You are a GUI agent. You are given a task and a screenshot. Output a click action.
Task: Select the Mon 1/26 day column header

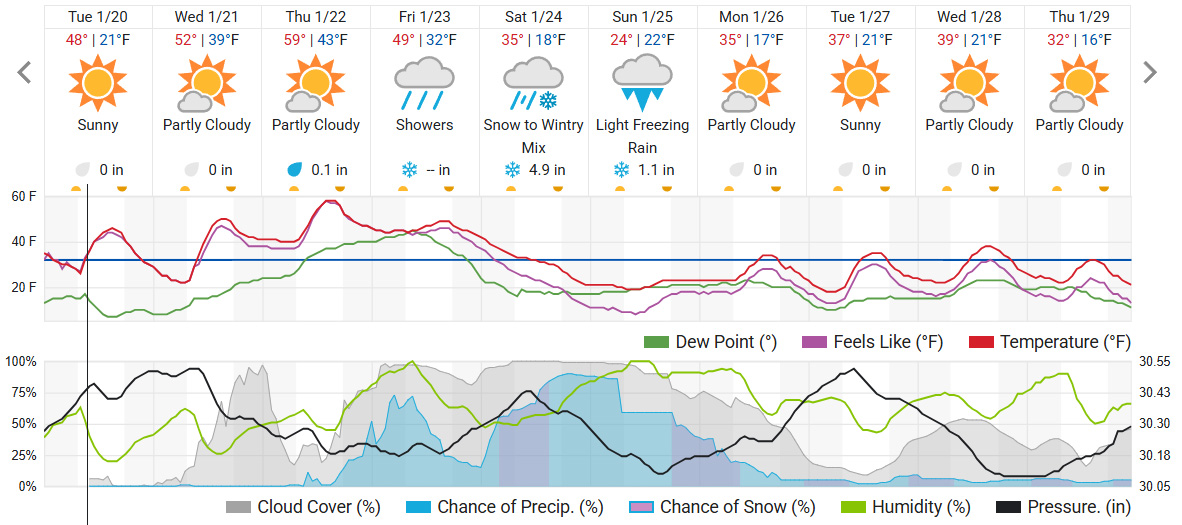pos(751,17)
